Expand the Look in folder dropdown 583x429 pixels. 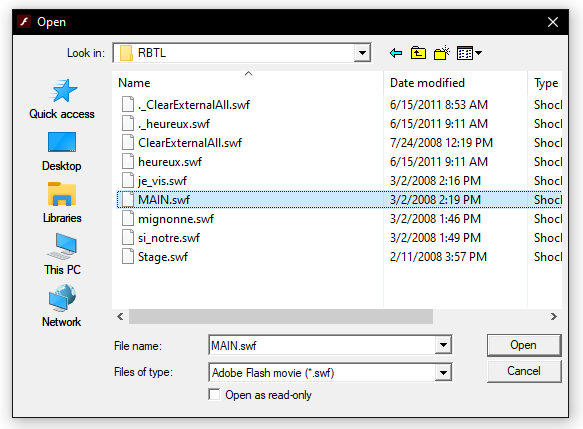362,53
